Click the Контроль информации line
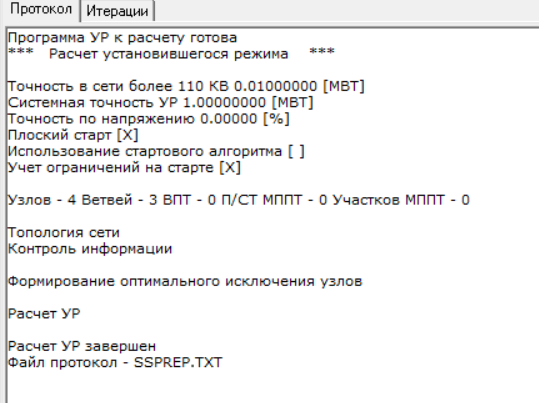 coord(90,249)
